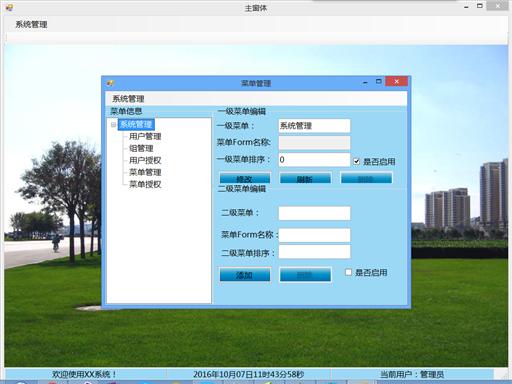Collapse the 系统管理 tree node
Screen dimensions: 512x384
[x=113, y=125]
